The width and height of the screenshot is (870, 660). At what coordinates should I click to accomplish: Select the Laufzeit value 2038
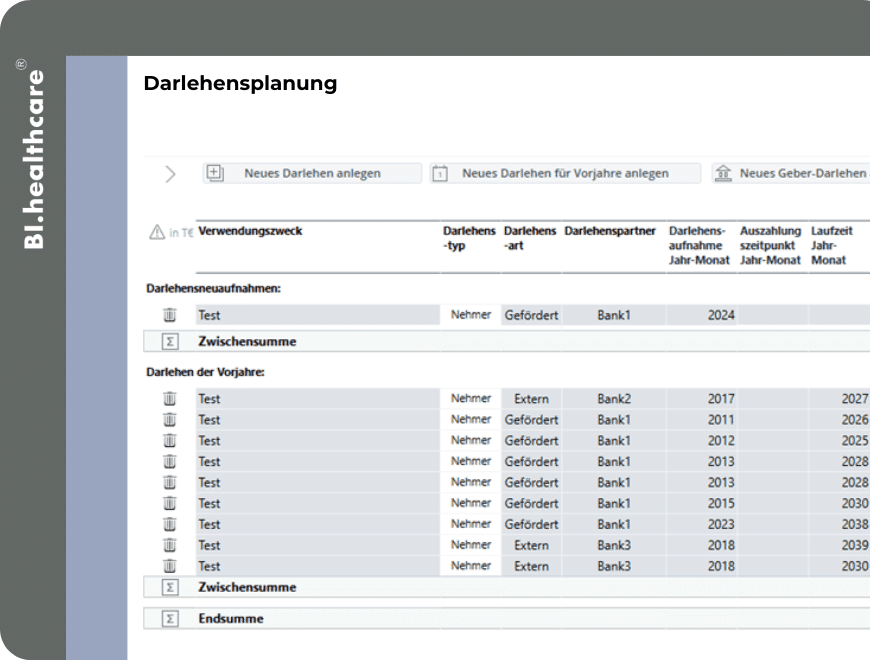pyautogui.click(x=839, y=525)
